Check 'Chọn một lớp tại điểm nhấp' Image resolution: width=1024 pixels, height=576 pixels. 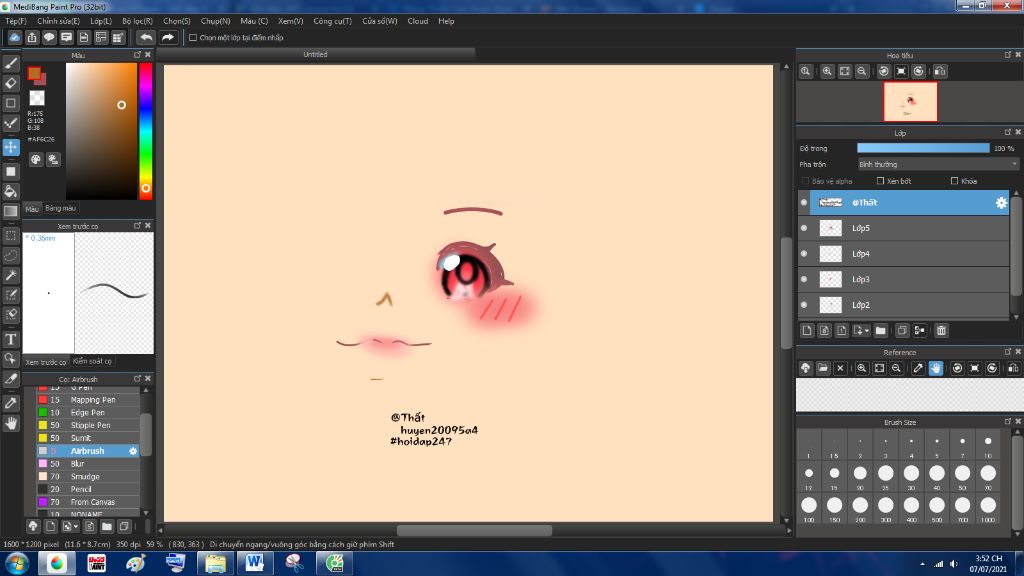[x=193, y=38]
